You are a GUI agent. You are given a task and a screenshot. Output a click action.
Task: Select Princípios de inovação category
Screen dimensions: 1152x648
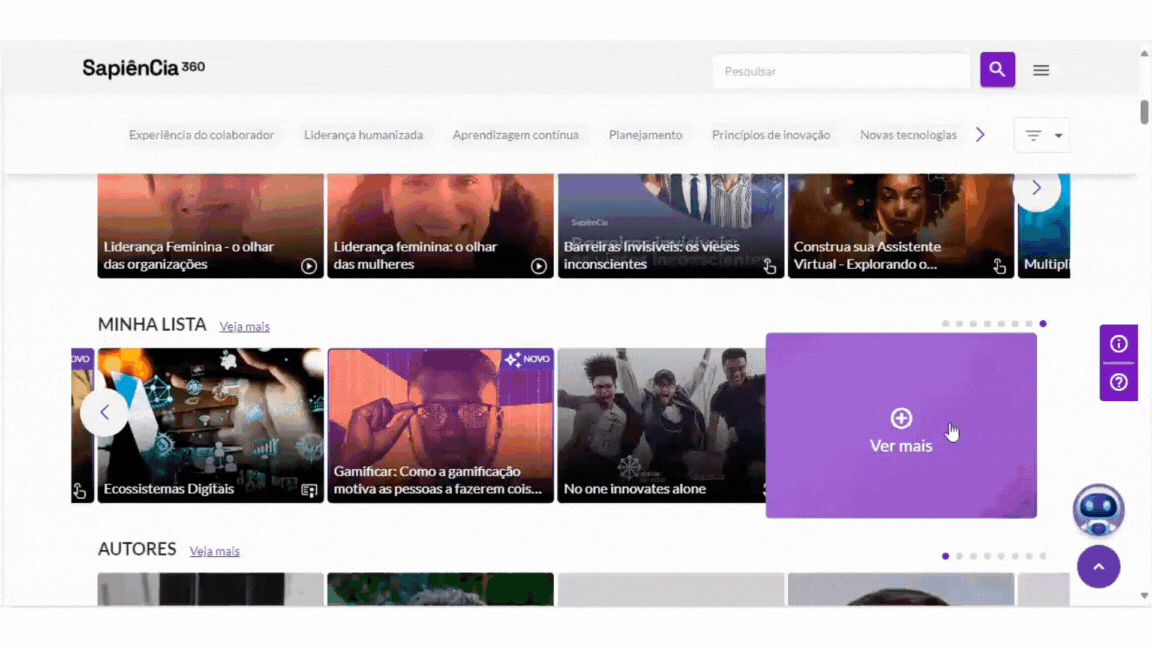tap(771, 135)
